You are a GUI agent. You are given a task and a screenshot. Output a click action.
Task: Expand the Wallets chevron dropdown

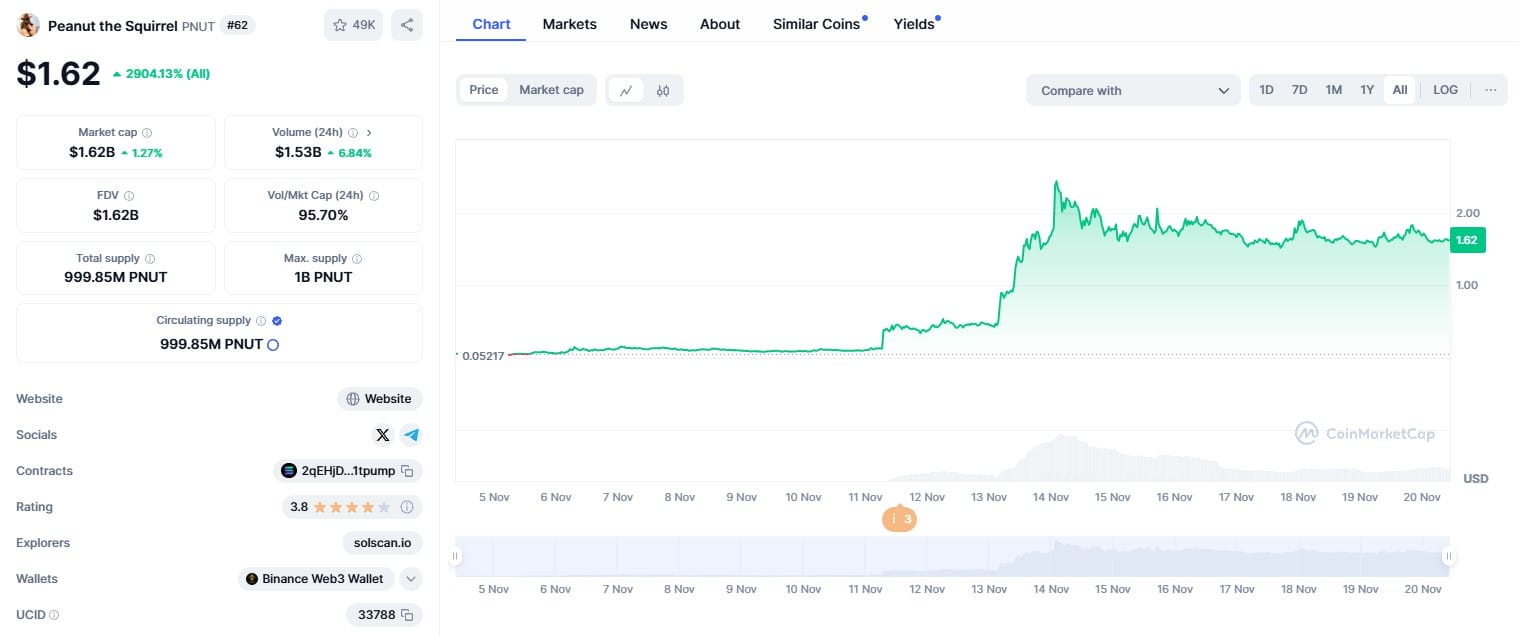click(x=411, y=579)
